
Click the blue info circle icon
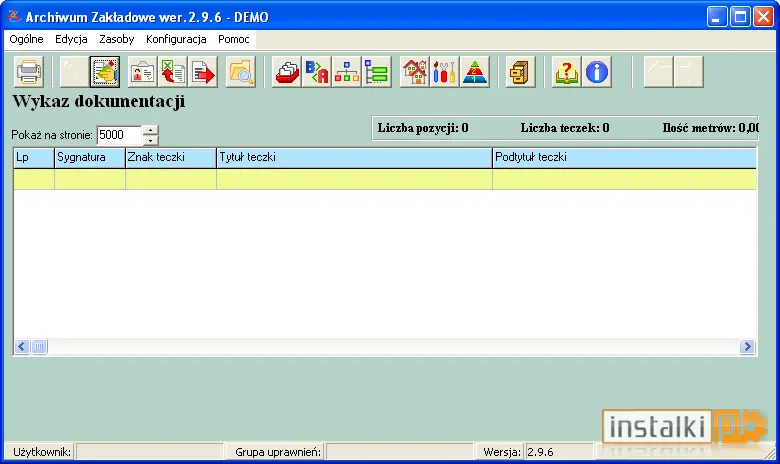[596, 72]
